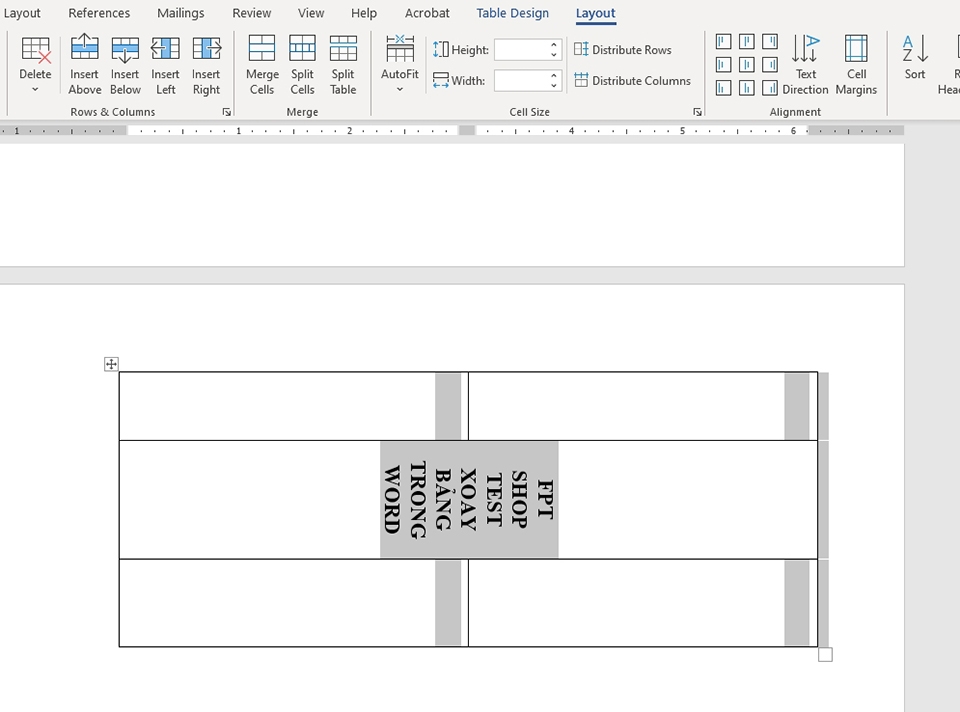Click the bottom-left table cell
This screenshot has width=960, height=712.
coord(293,603)
